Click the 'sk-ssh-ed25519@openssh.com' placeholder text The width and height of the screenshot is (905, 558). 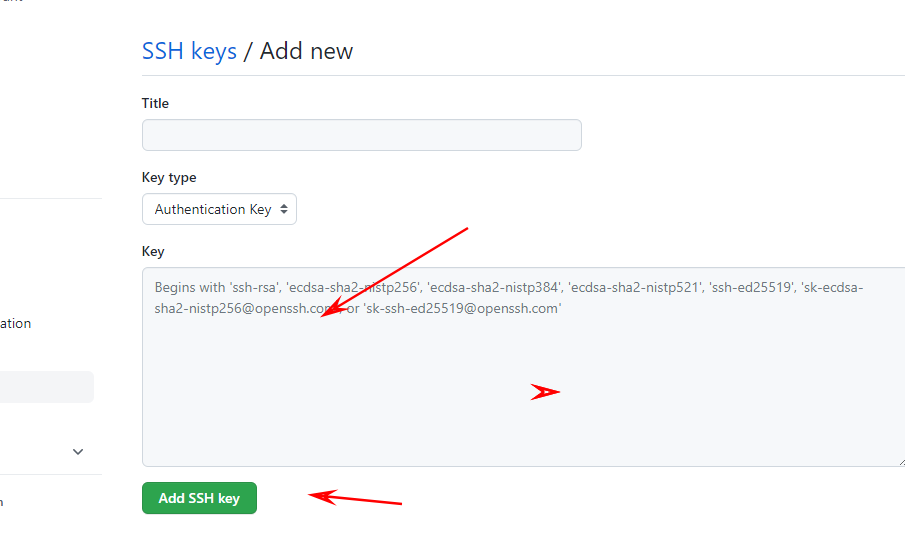click(460, 309)
